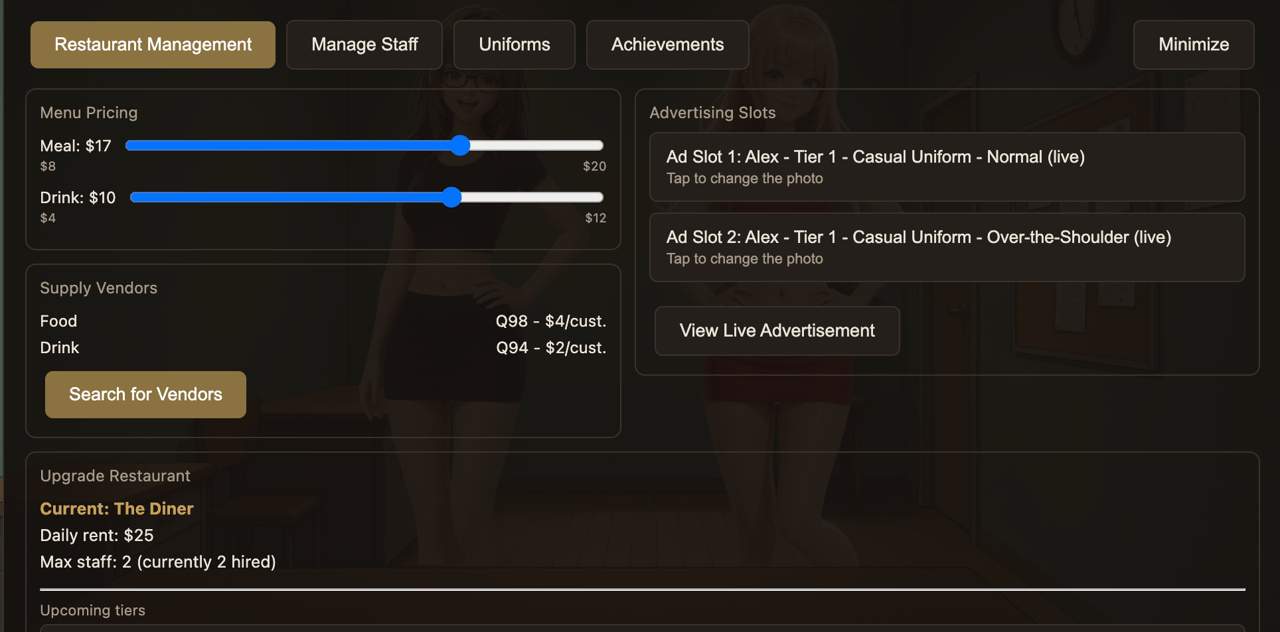Image resolution: width=1280 pixels, height=632 pixels.
Task: Switch to the Manage Staff tab
Action: [365, 45]
